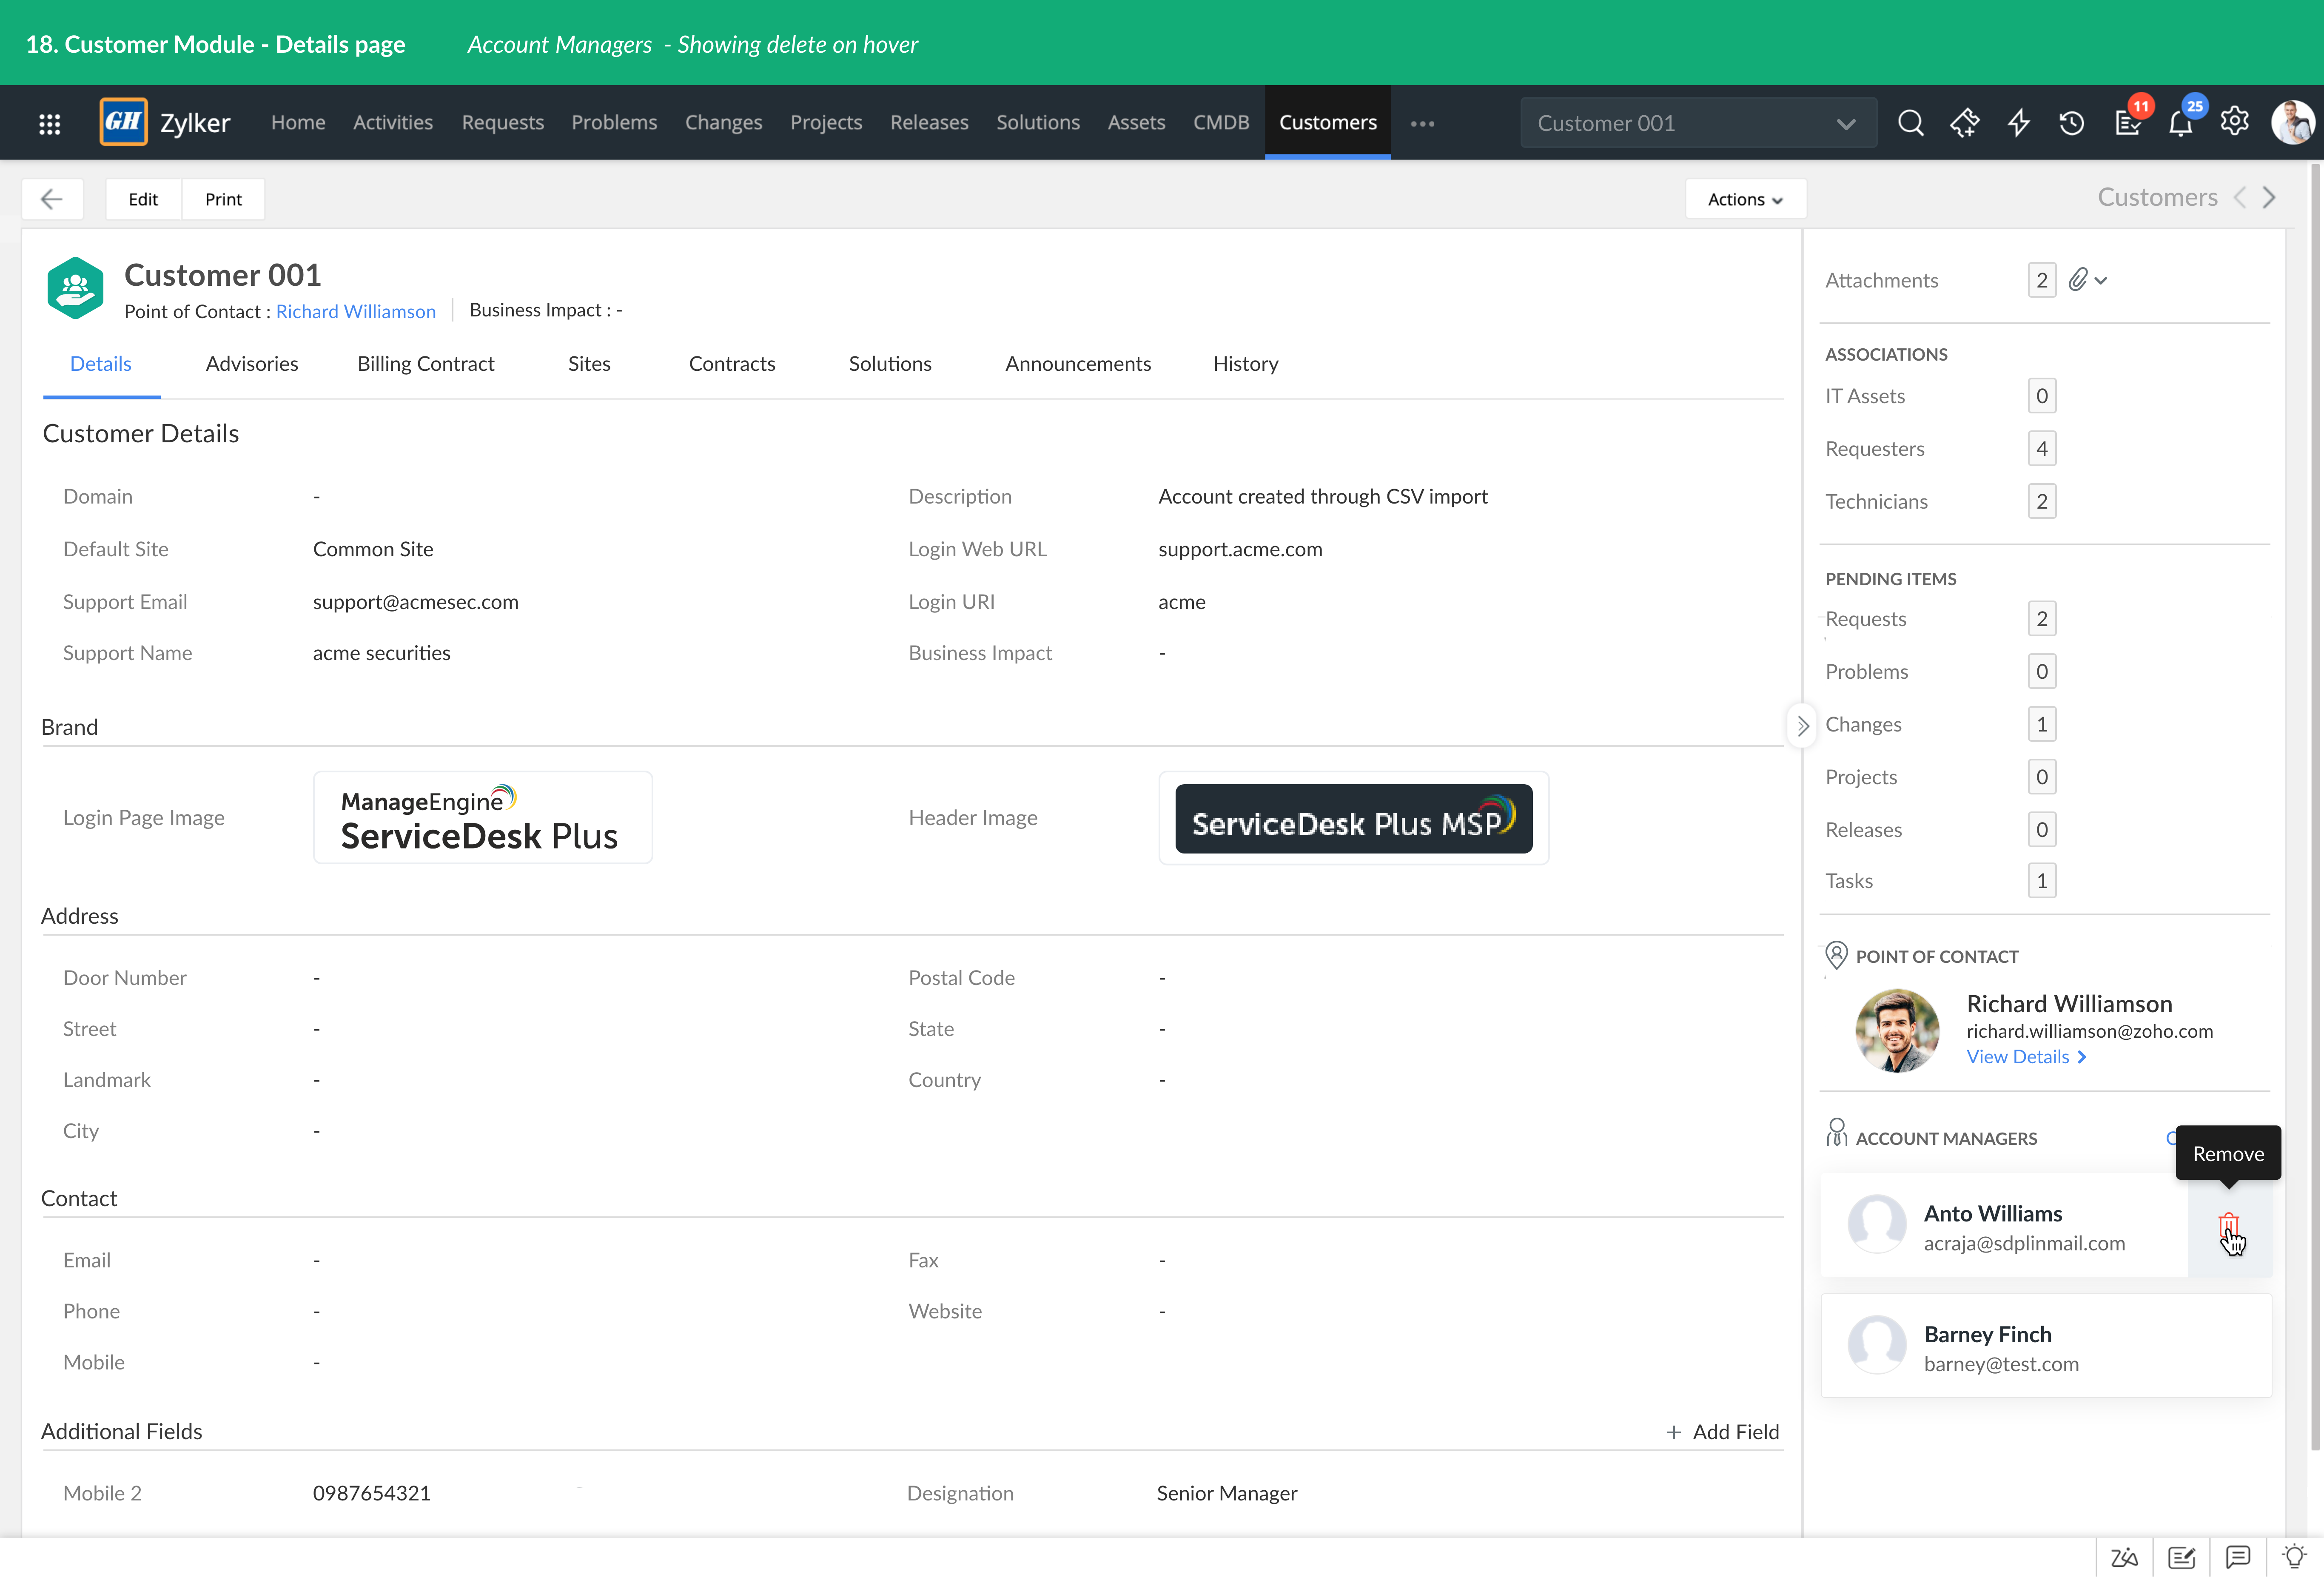Screen dimensions: 2324x1577
Task: Click the Attachments count 2
Action: click(x=2041, y=280)
